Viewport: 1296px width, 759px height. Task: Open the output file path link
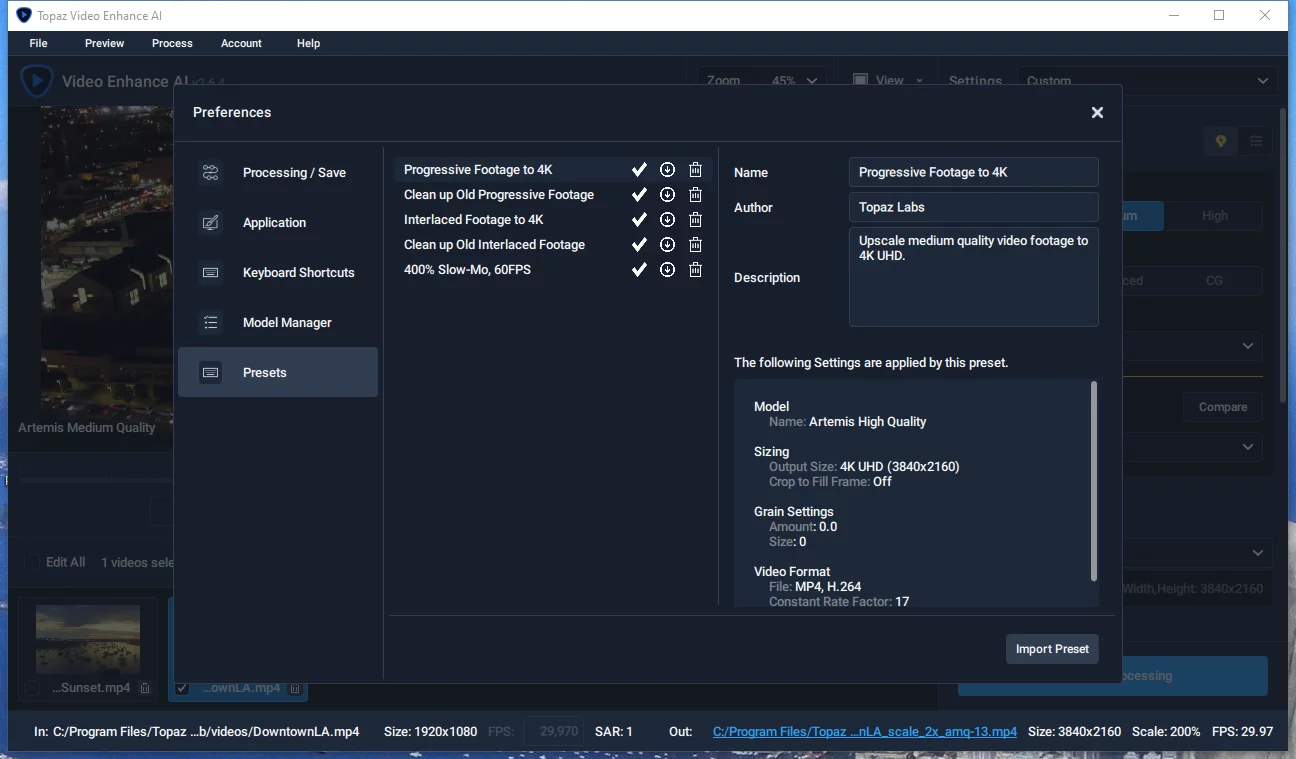(865, 732)
